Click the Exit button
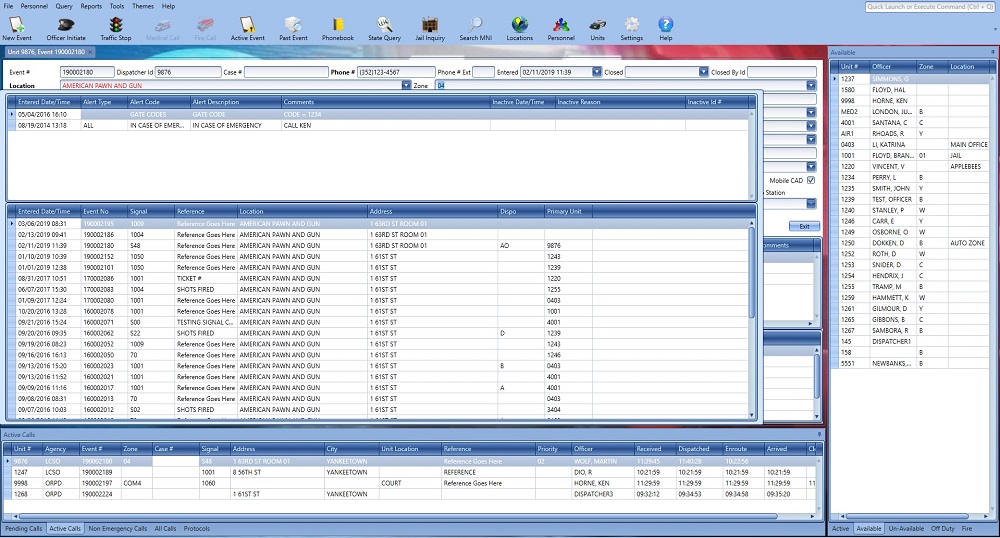The height and width of the screenshot is (538, 1000). pos(803,227)
